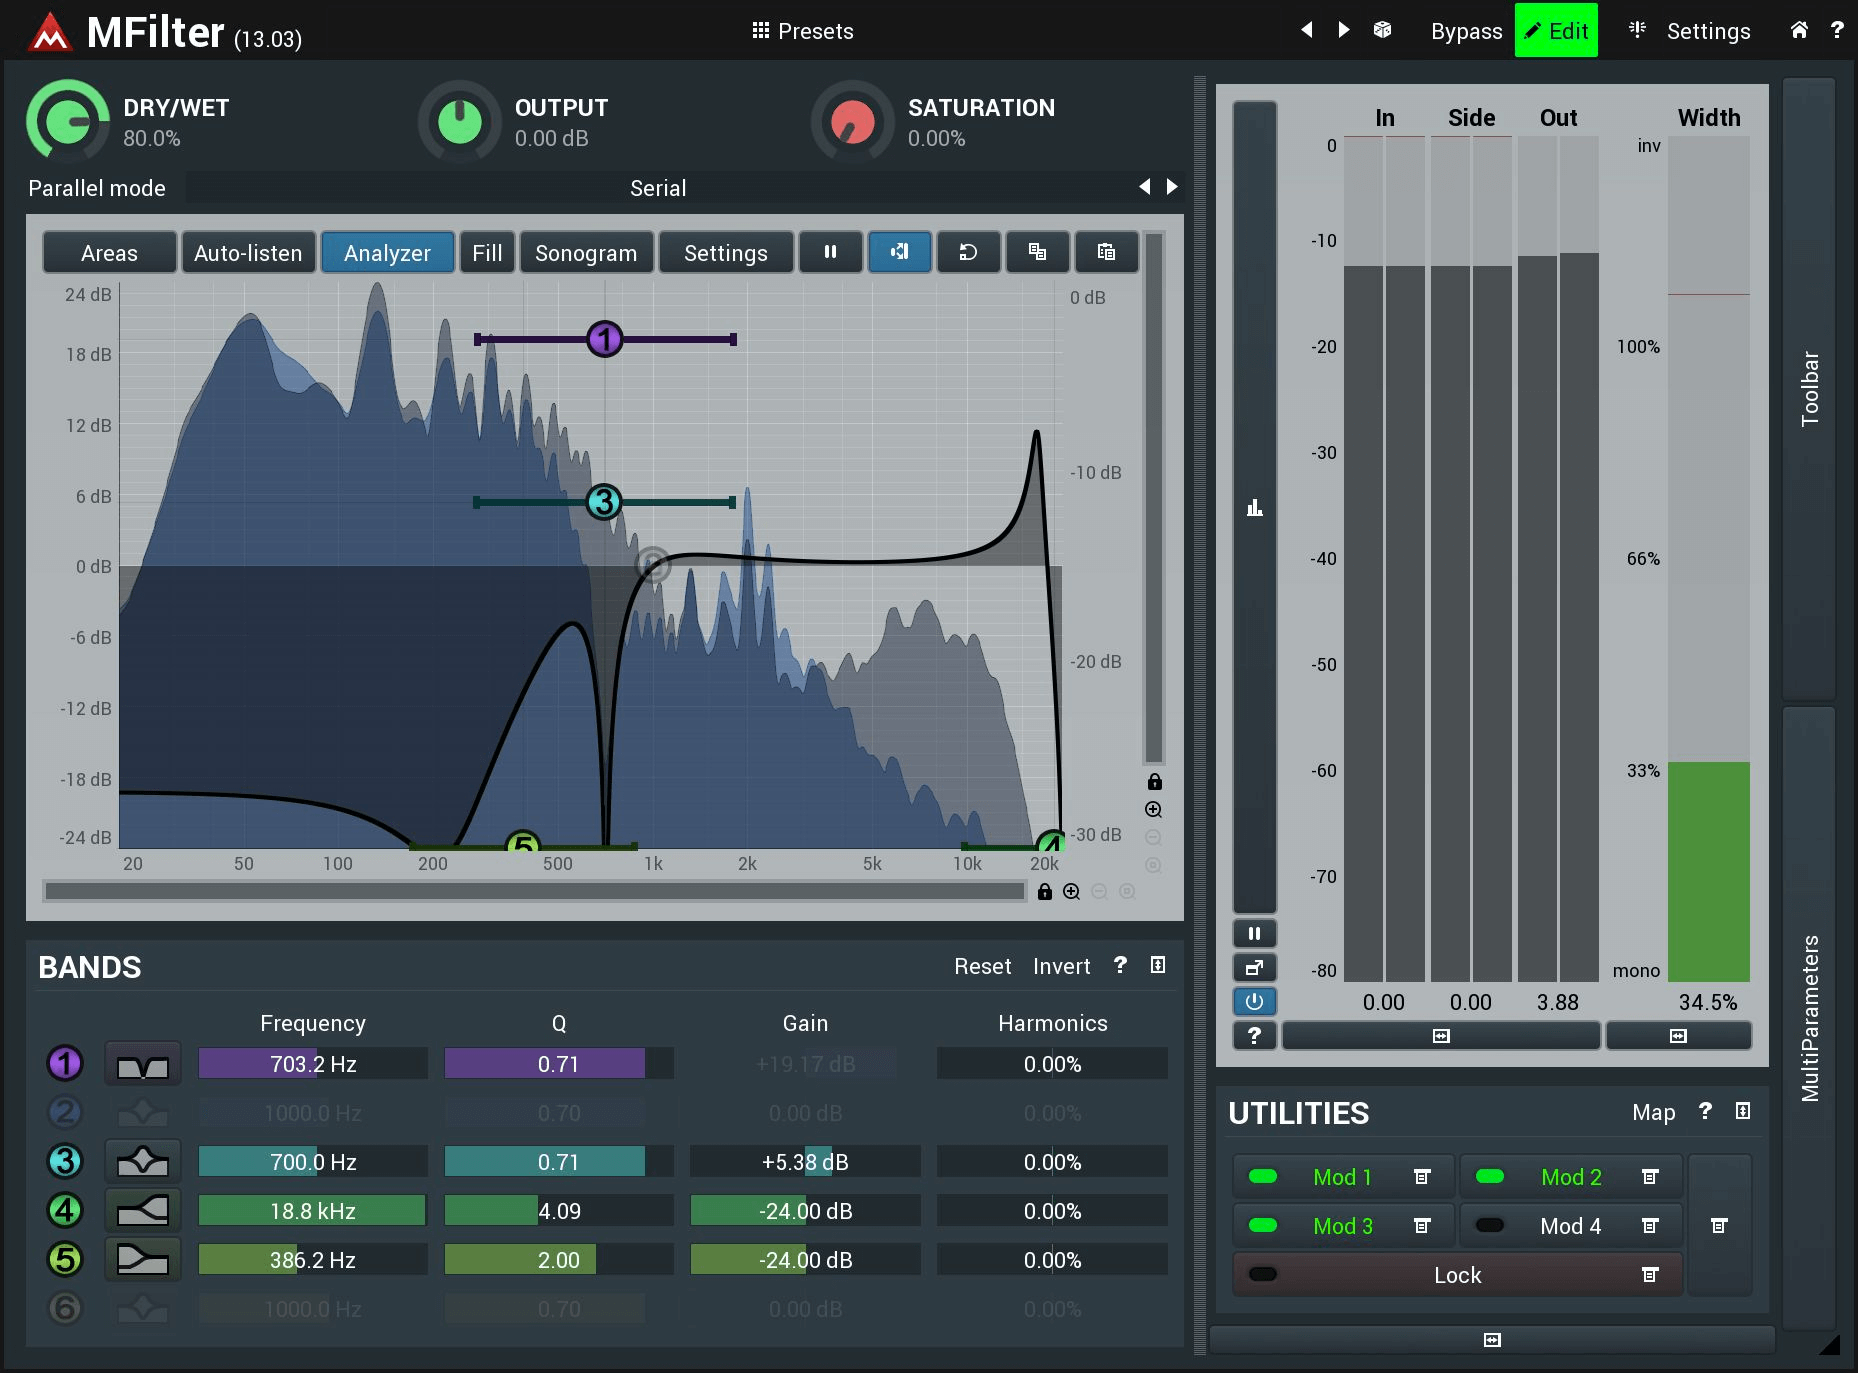Enable Bypass mode

[1466, 30]
